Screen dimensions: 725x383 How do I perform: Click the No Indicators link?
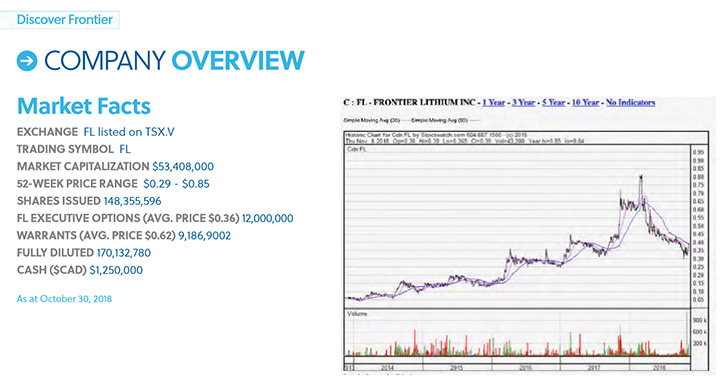point(630,102)
